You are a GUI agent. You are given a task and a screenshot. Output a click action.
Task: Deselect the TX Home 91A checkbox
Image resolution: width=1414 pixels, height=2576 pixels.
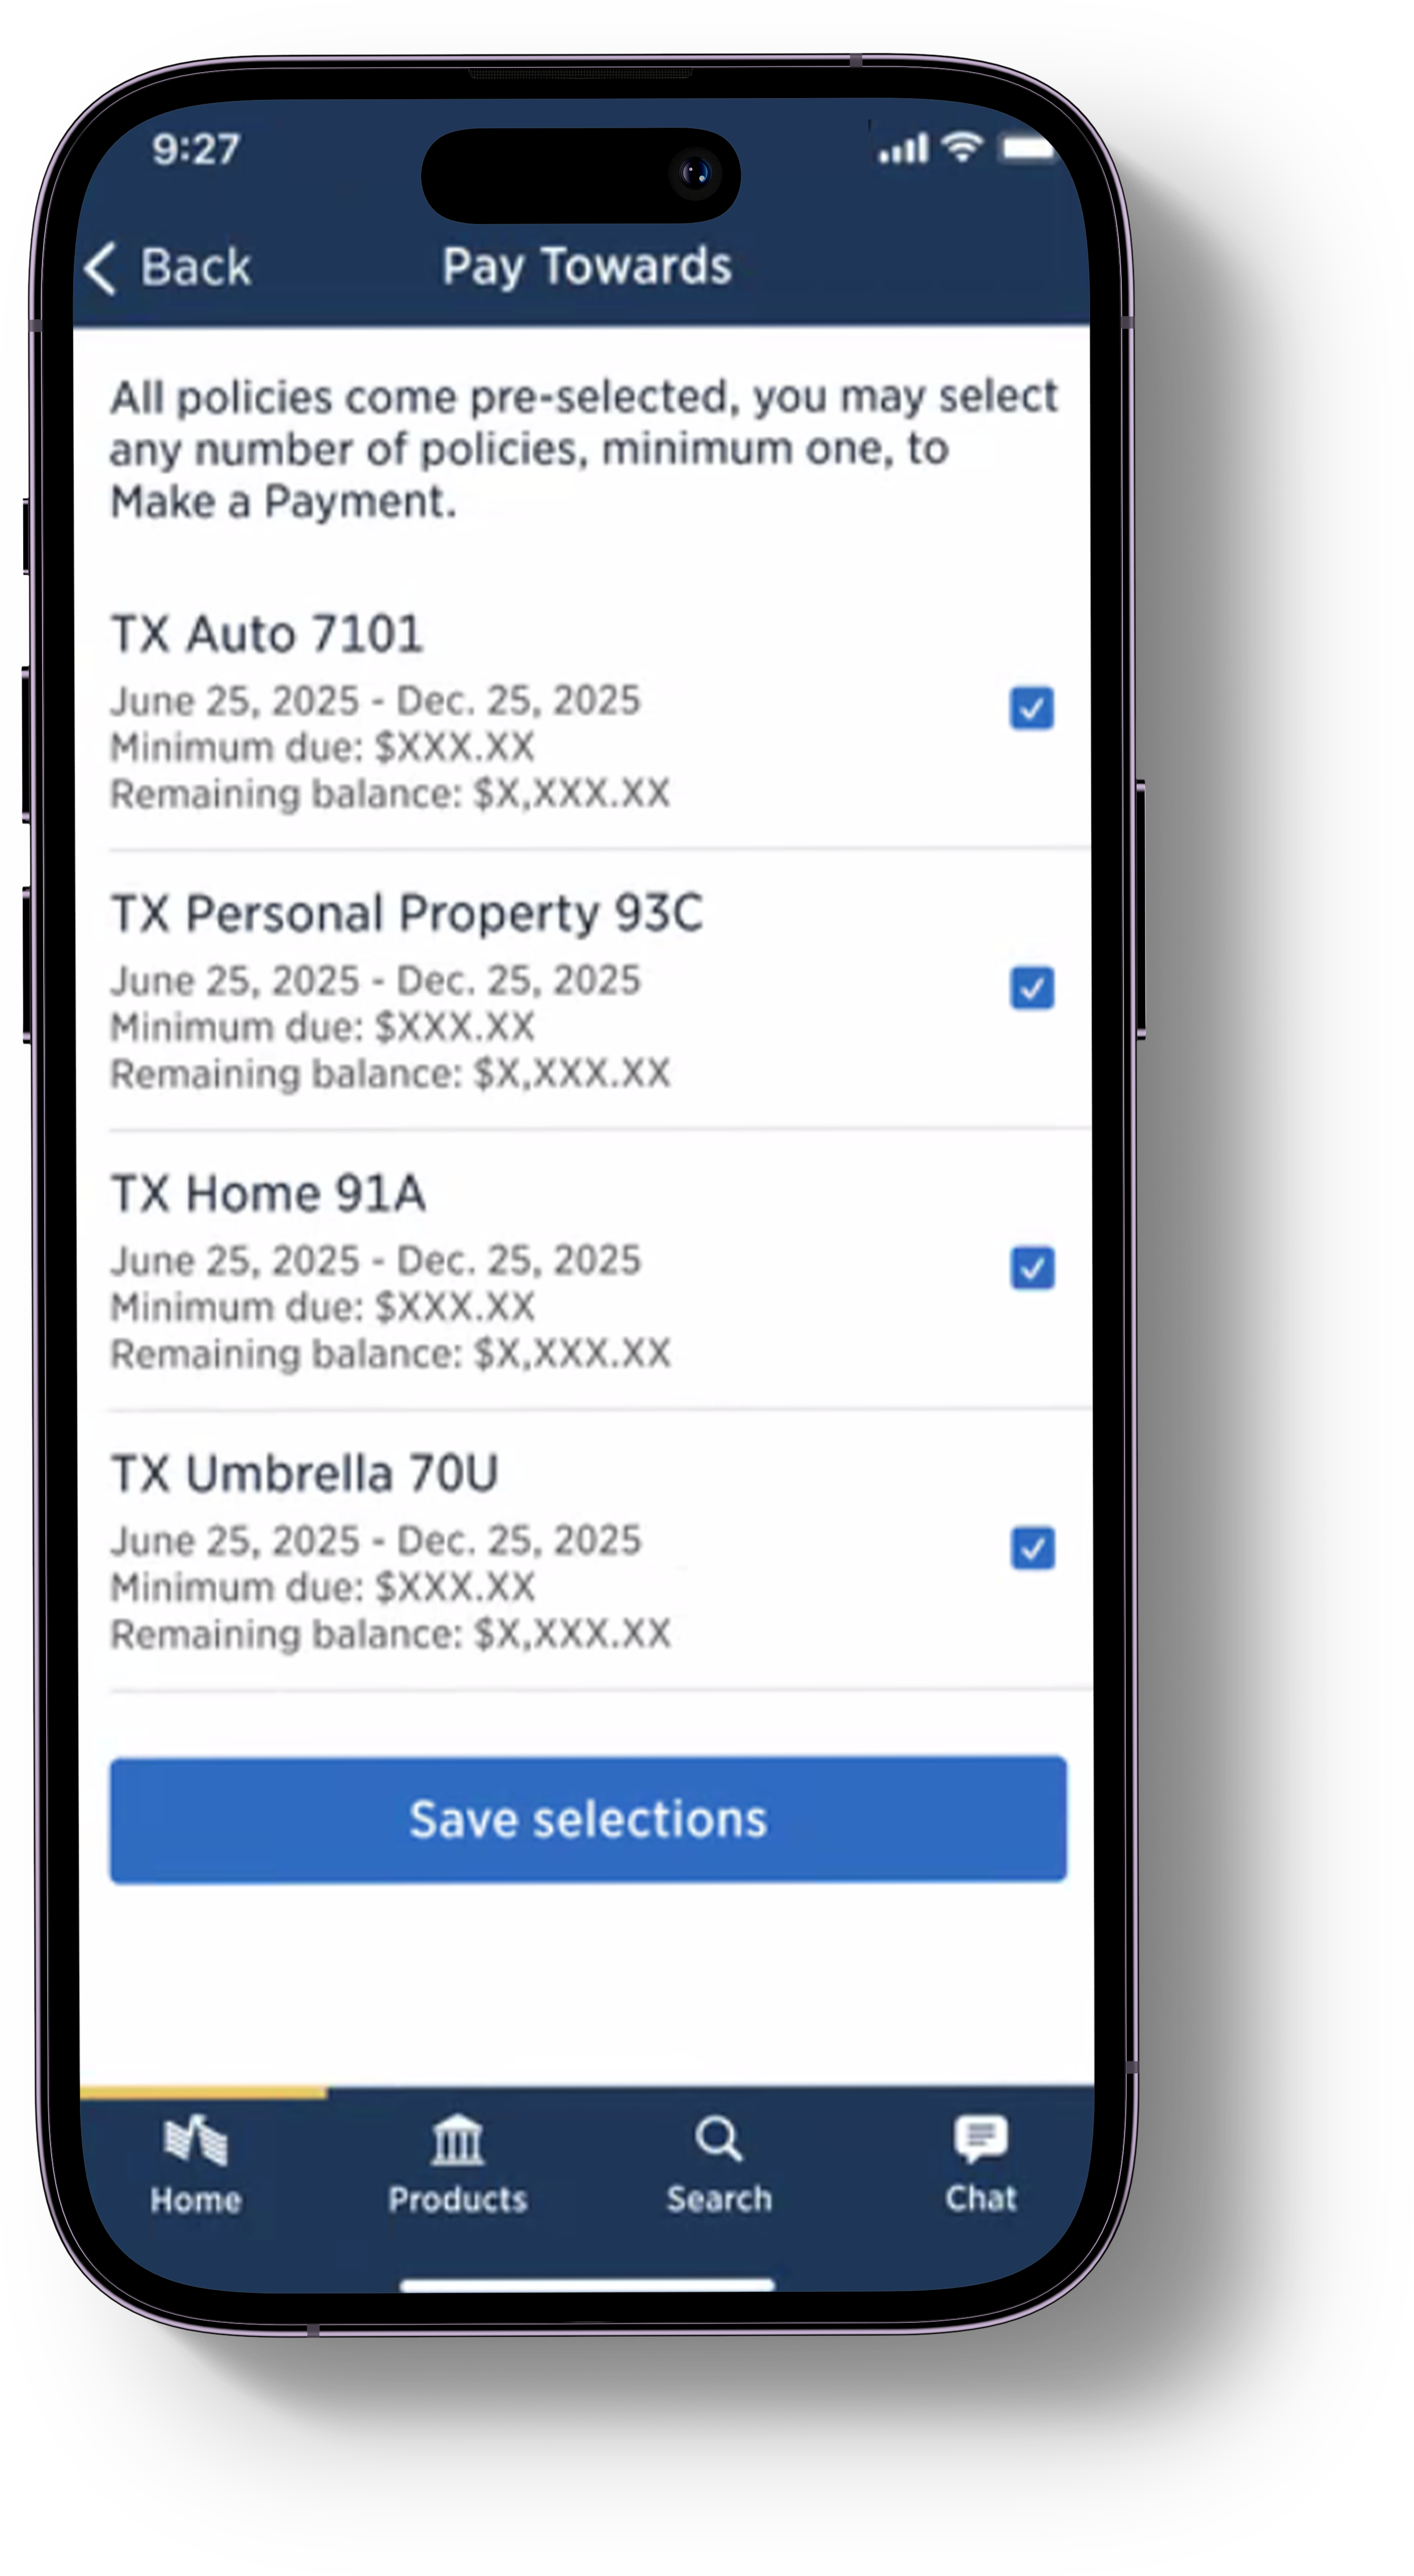point(1031,1268)
